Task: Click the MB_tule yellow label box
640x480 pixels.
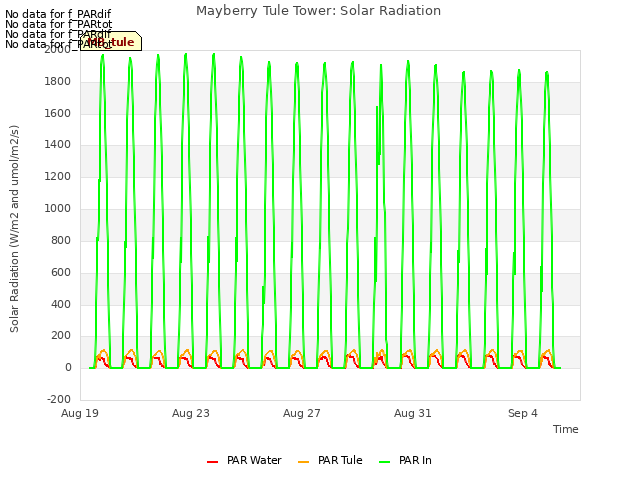Action: (x=111, y=41)
